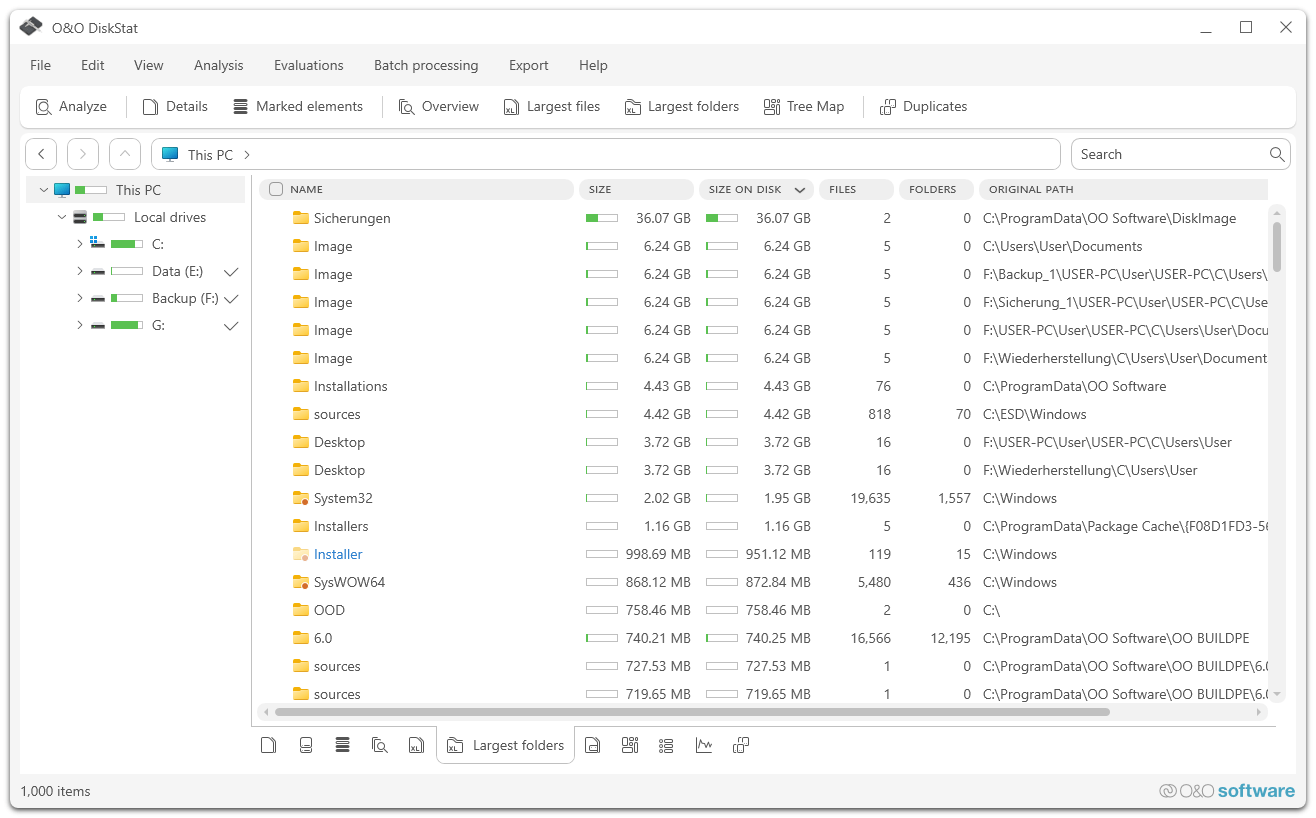This screenshot has width=1316, height=818.
Task: Sort by the FOLDERS column header
Action: (x=936, y=189)
